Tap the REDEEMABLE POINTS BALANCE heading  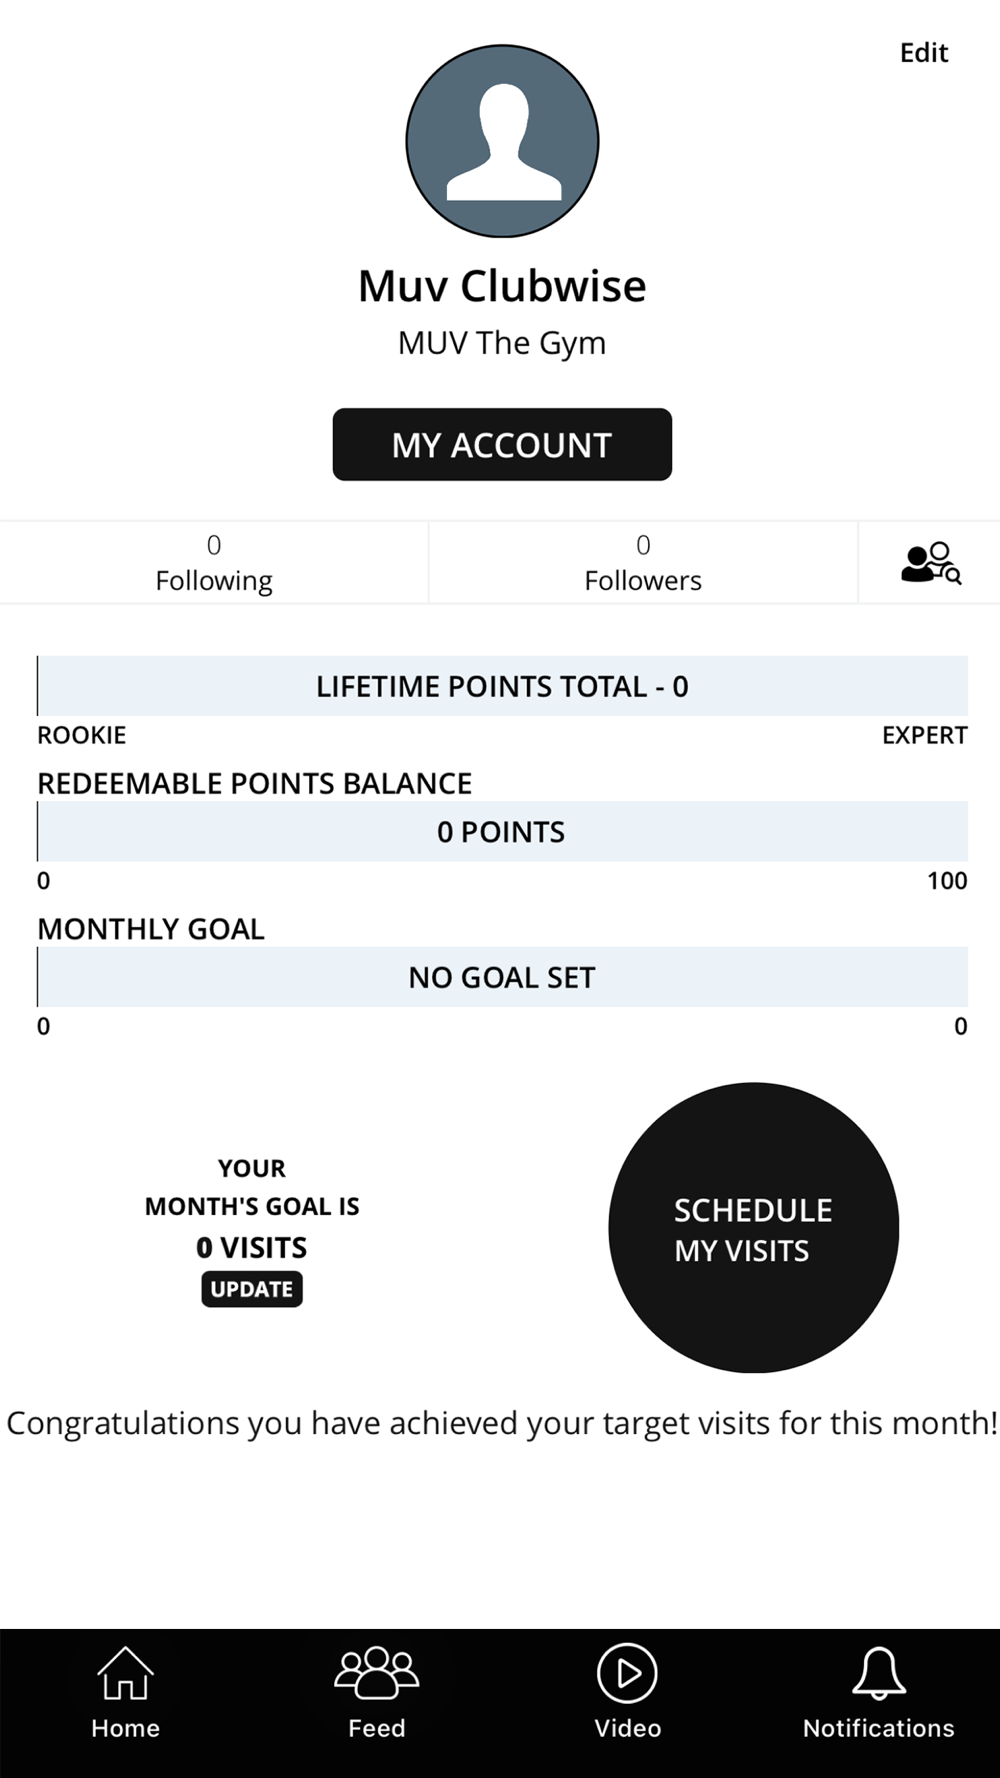point(254,783)
